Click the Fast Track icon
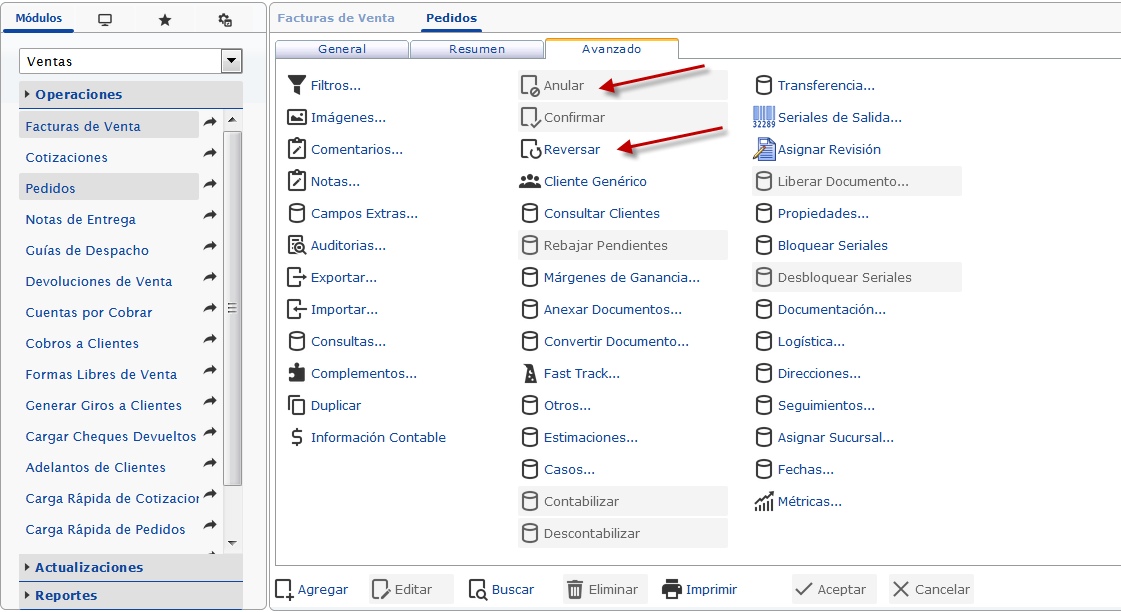This screenshot has height=612, width=1121. 530,373
